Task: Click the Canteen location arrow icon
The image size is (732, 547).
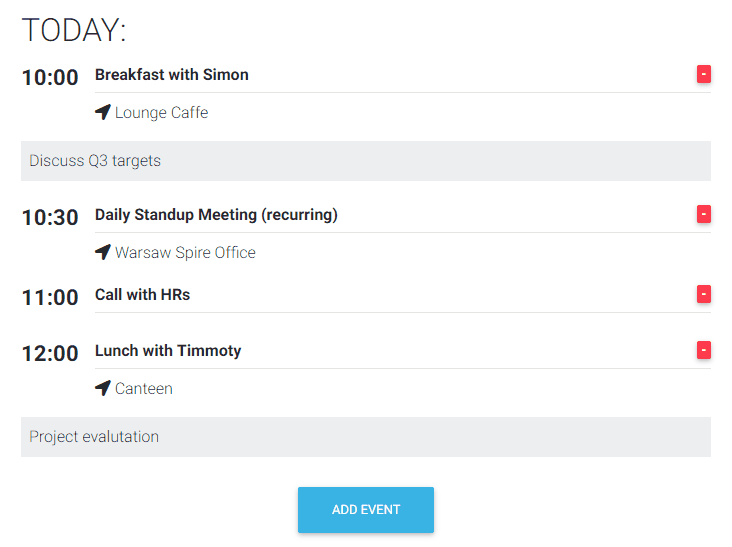Action: point(102,388)
